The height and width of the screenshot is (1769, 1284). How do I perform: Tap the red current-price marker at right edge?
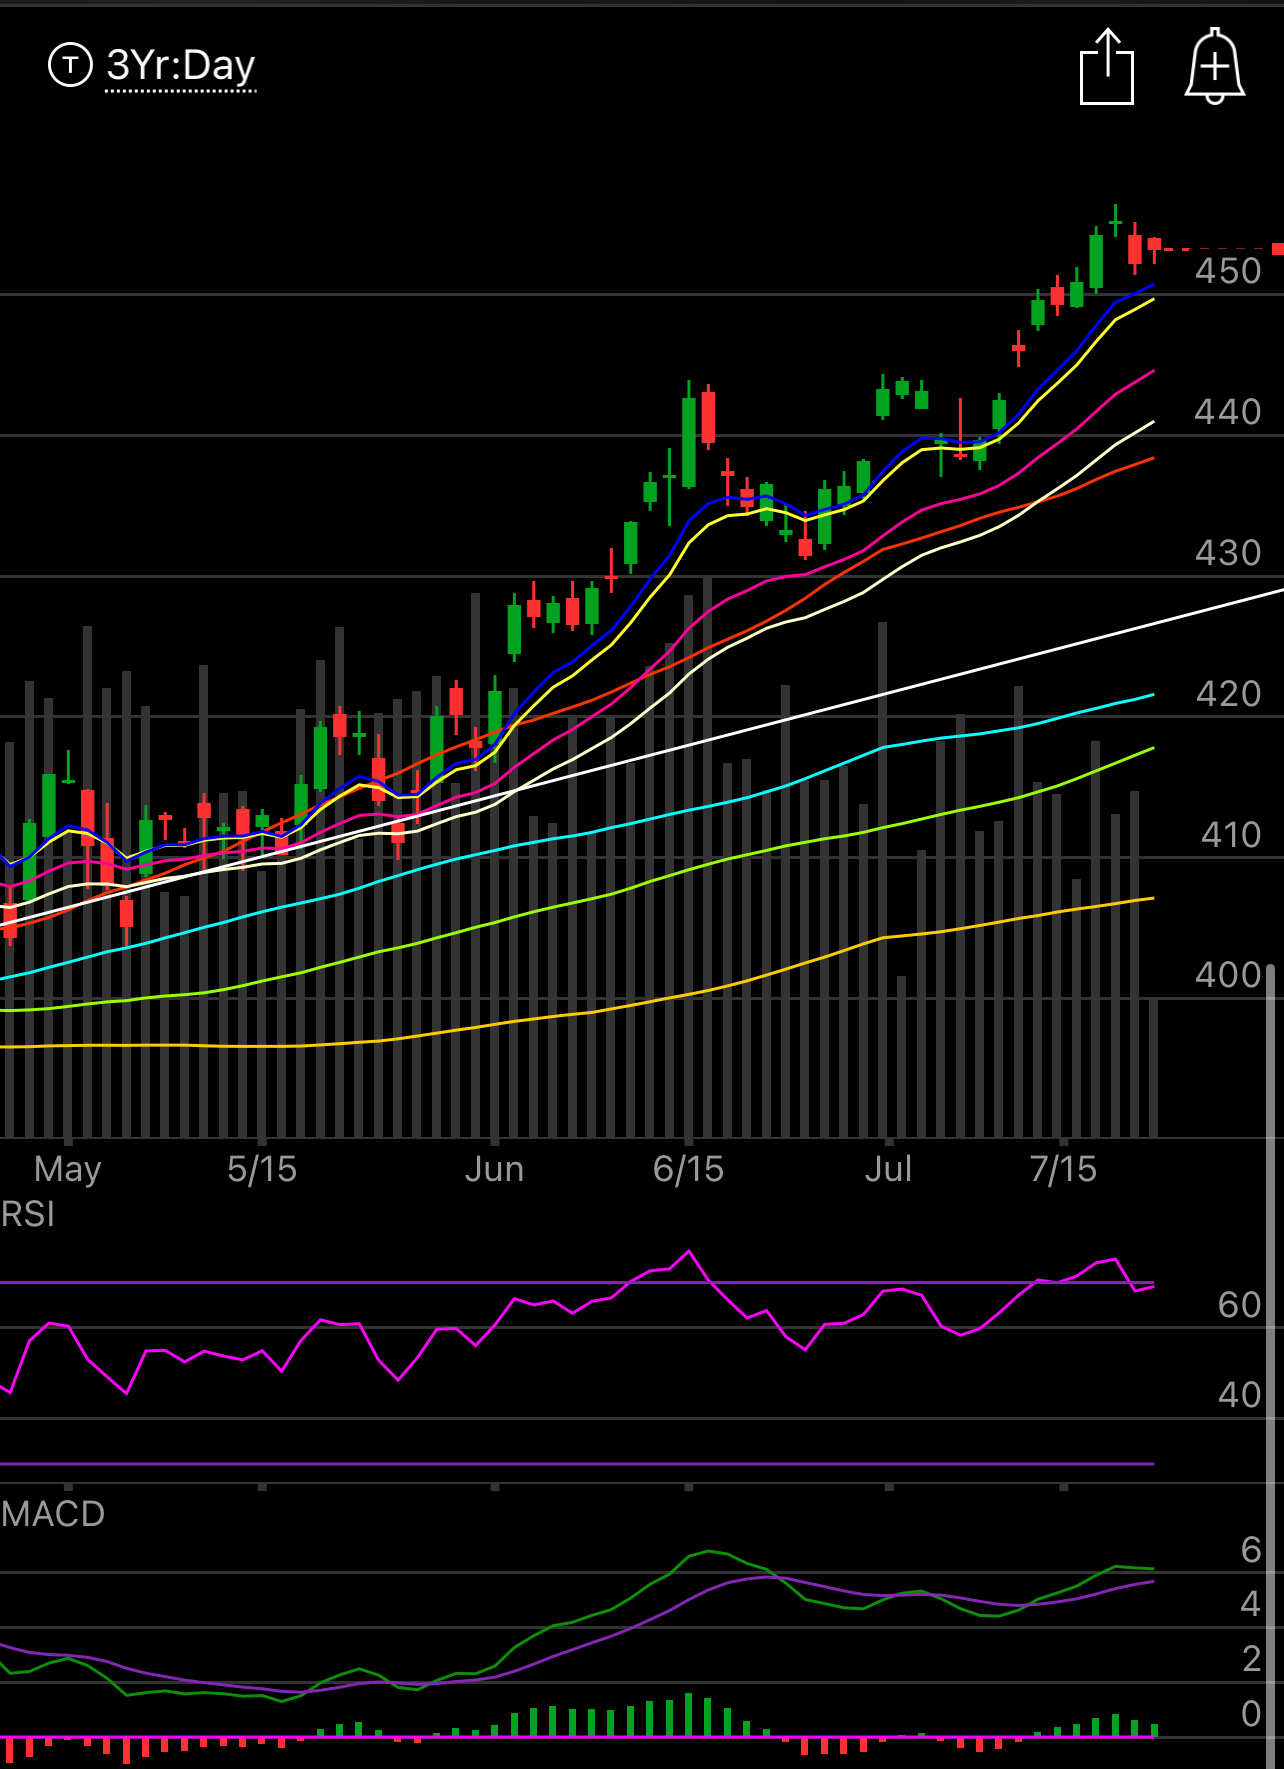(1277, 248)
